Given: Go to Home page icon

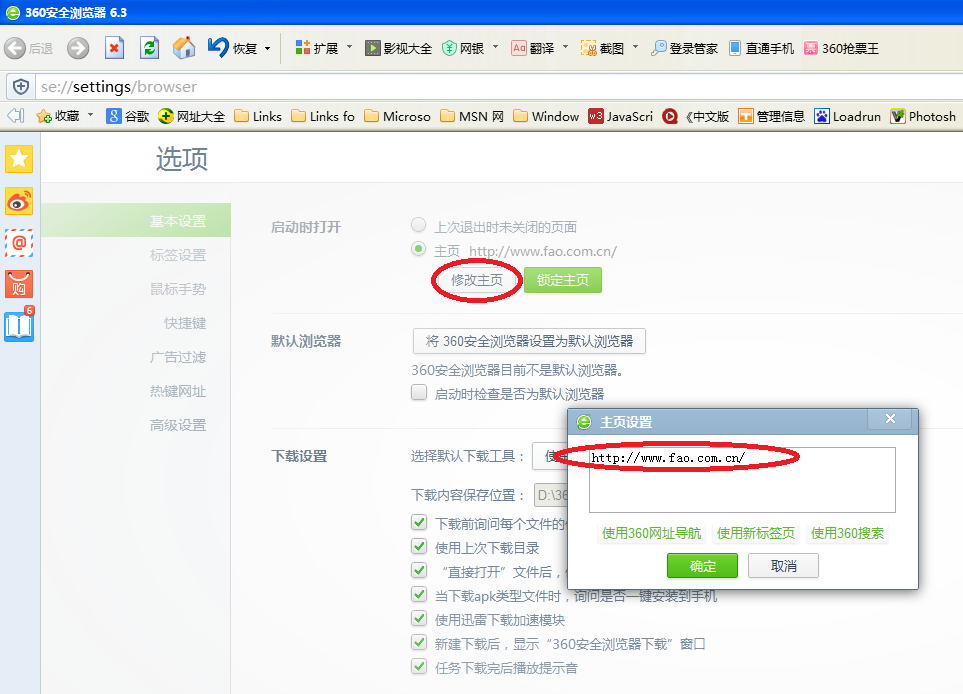Looking at the screenshot, I should [x=184, y=48].
